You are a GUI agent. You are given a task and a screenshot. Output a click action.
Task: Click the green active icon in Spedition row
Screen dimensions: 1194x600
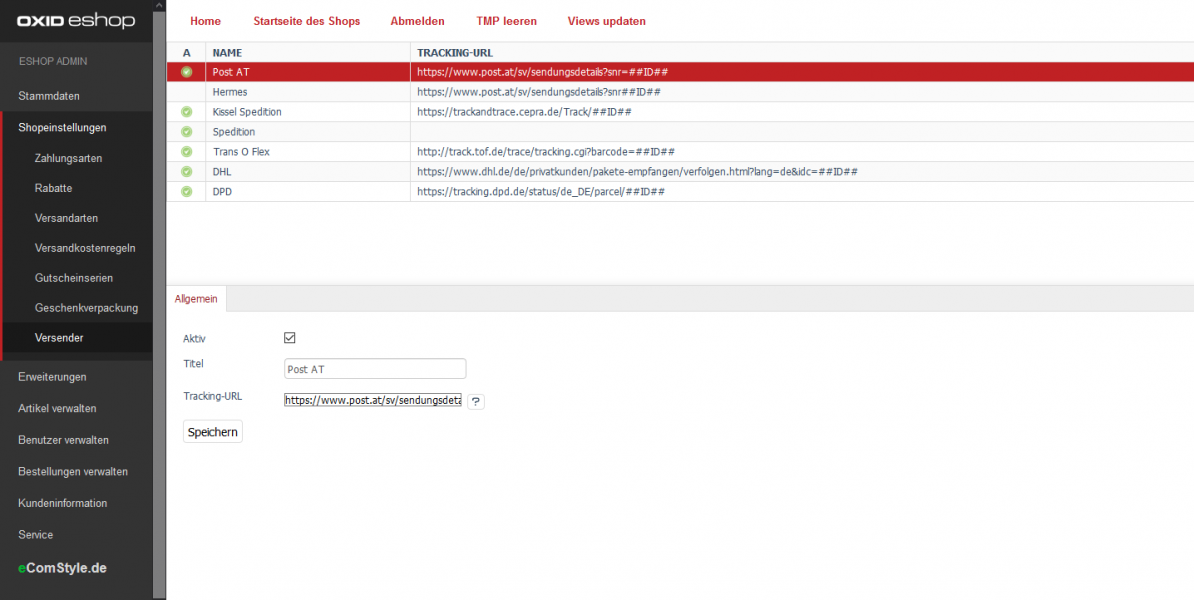(187, 132)
